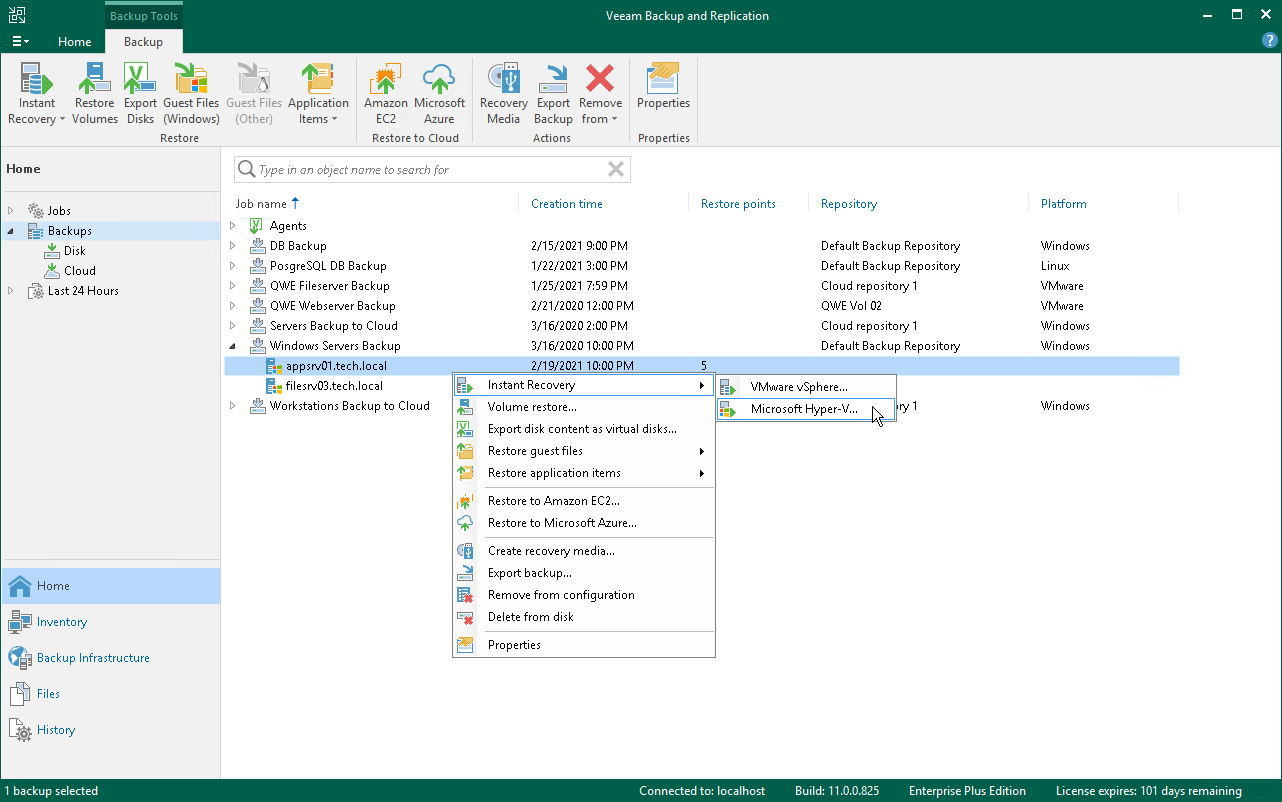
Task: Expand the Last 24 Hours node
Action: point(11,291)
